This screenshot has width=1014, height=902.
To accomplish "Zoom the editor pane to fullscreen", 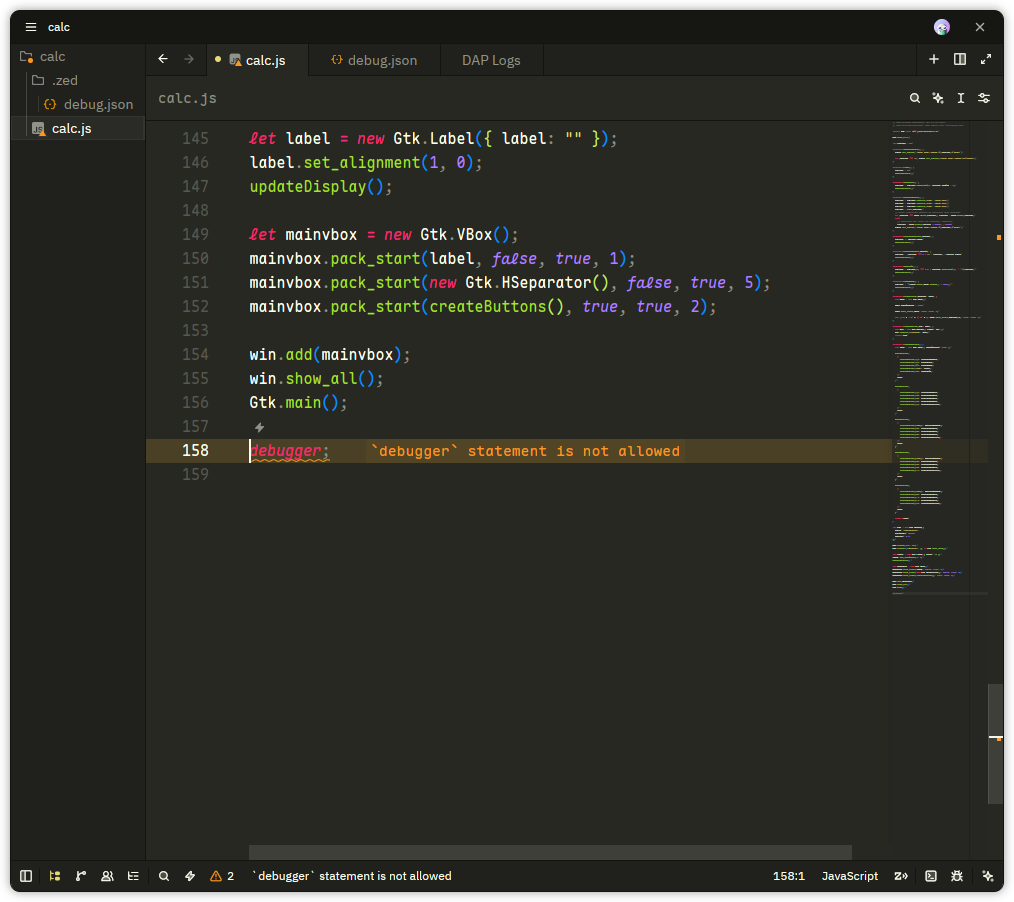I will [x=986, y=59].
